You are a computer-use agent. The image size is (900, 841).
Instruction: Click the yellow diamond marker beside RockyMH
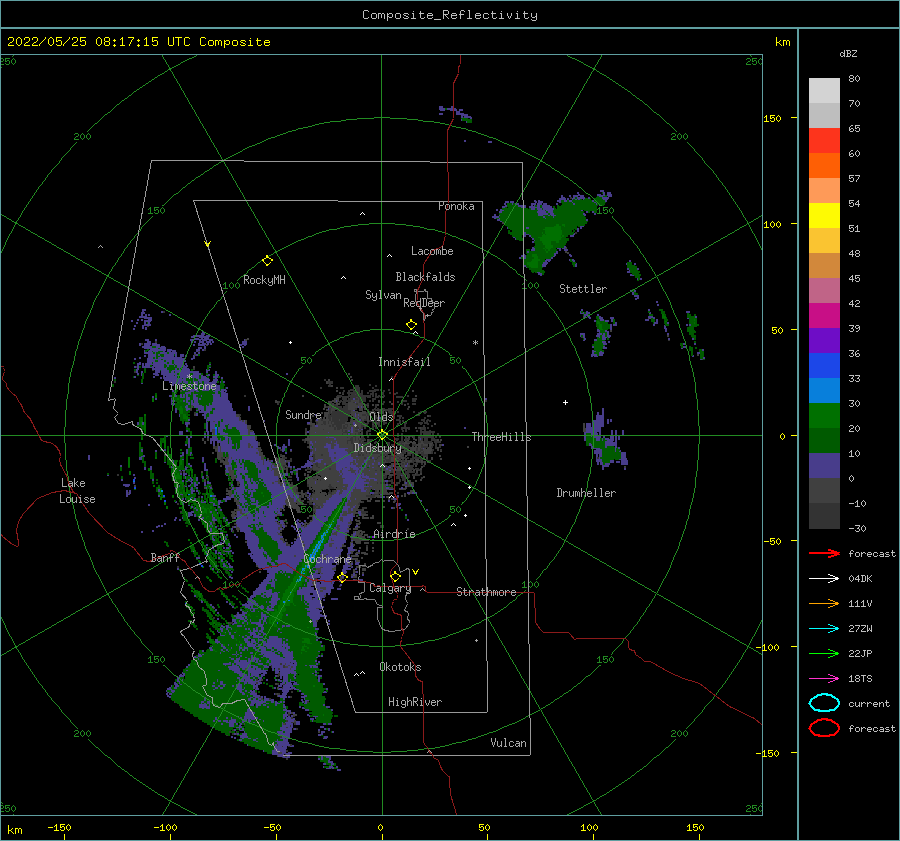267,261
